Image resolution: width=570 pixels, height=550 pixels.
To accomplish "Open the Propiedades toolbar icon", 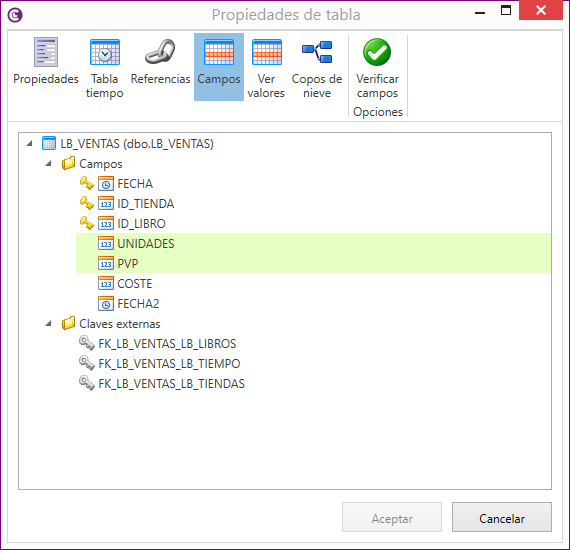I will [46, 52].
